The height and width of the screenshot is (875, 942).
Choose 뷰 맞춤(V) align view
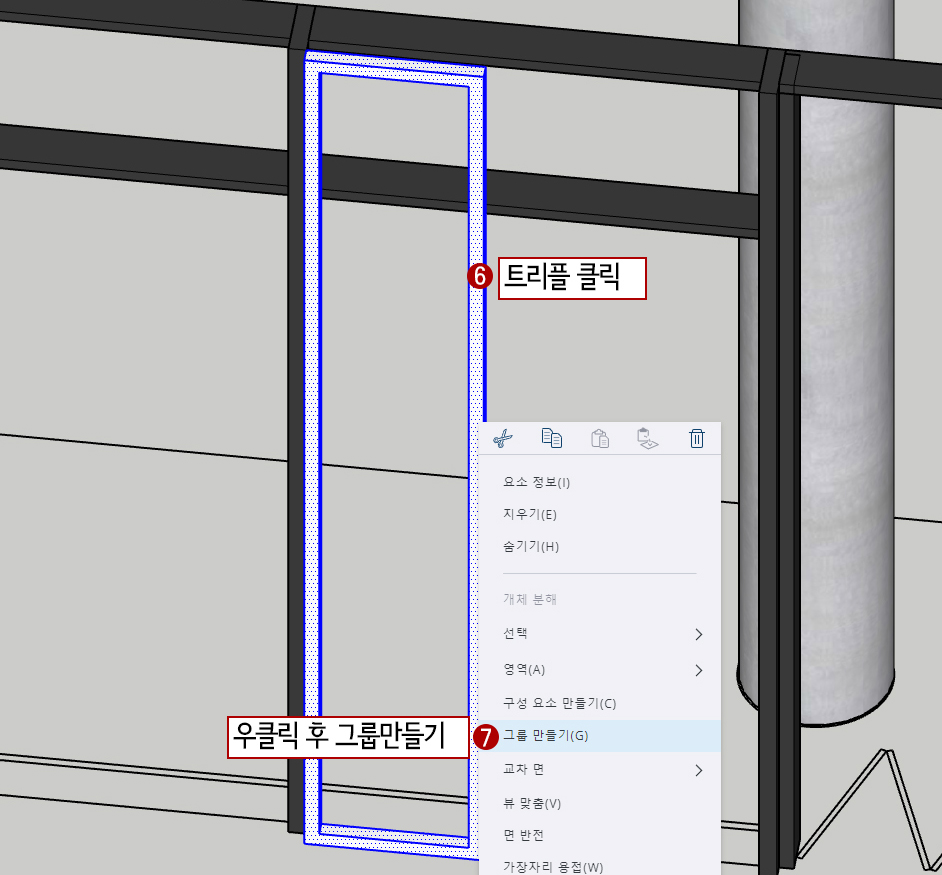600,803
